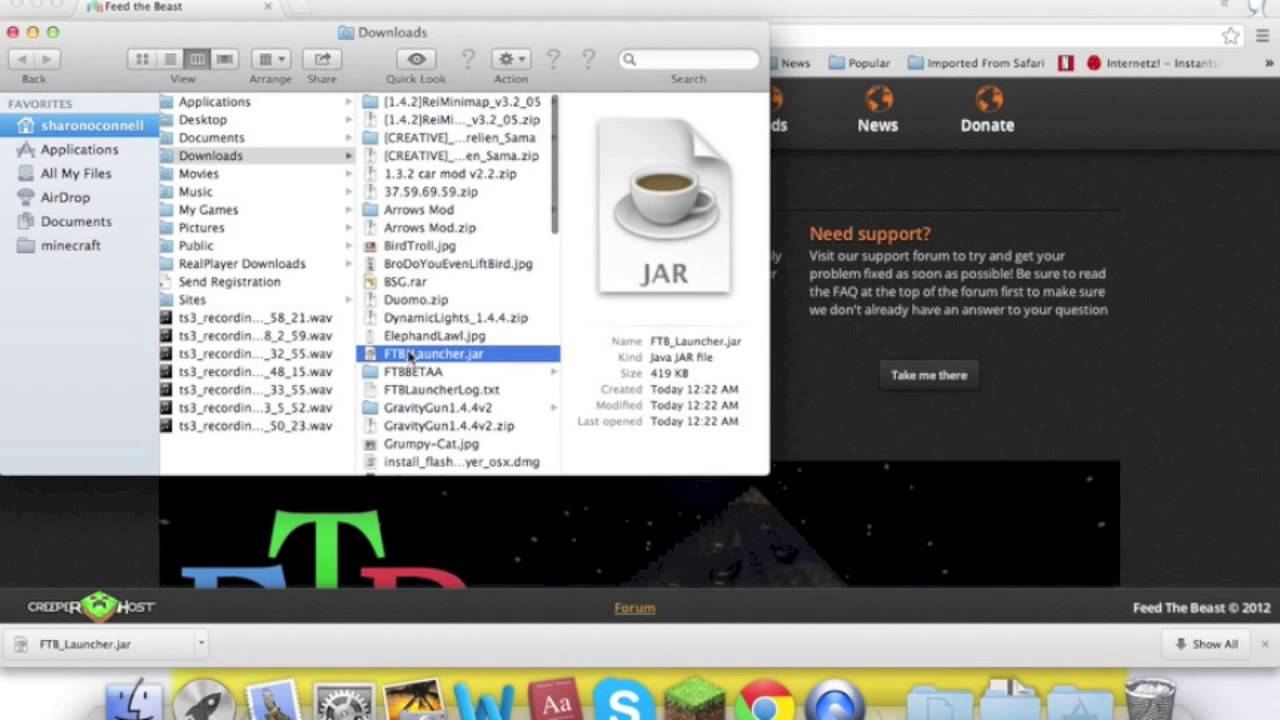Open the Popular bookmarks folder

pyautogui.click(x=859, y=63)
